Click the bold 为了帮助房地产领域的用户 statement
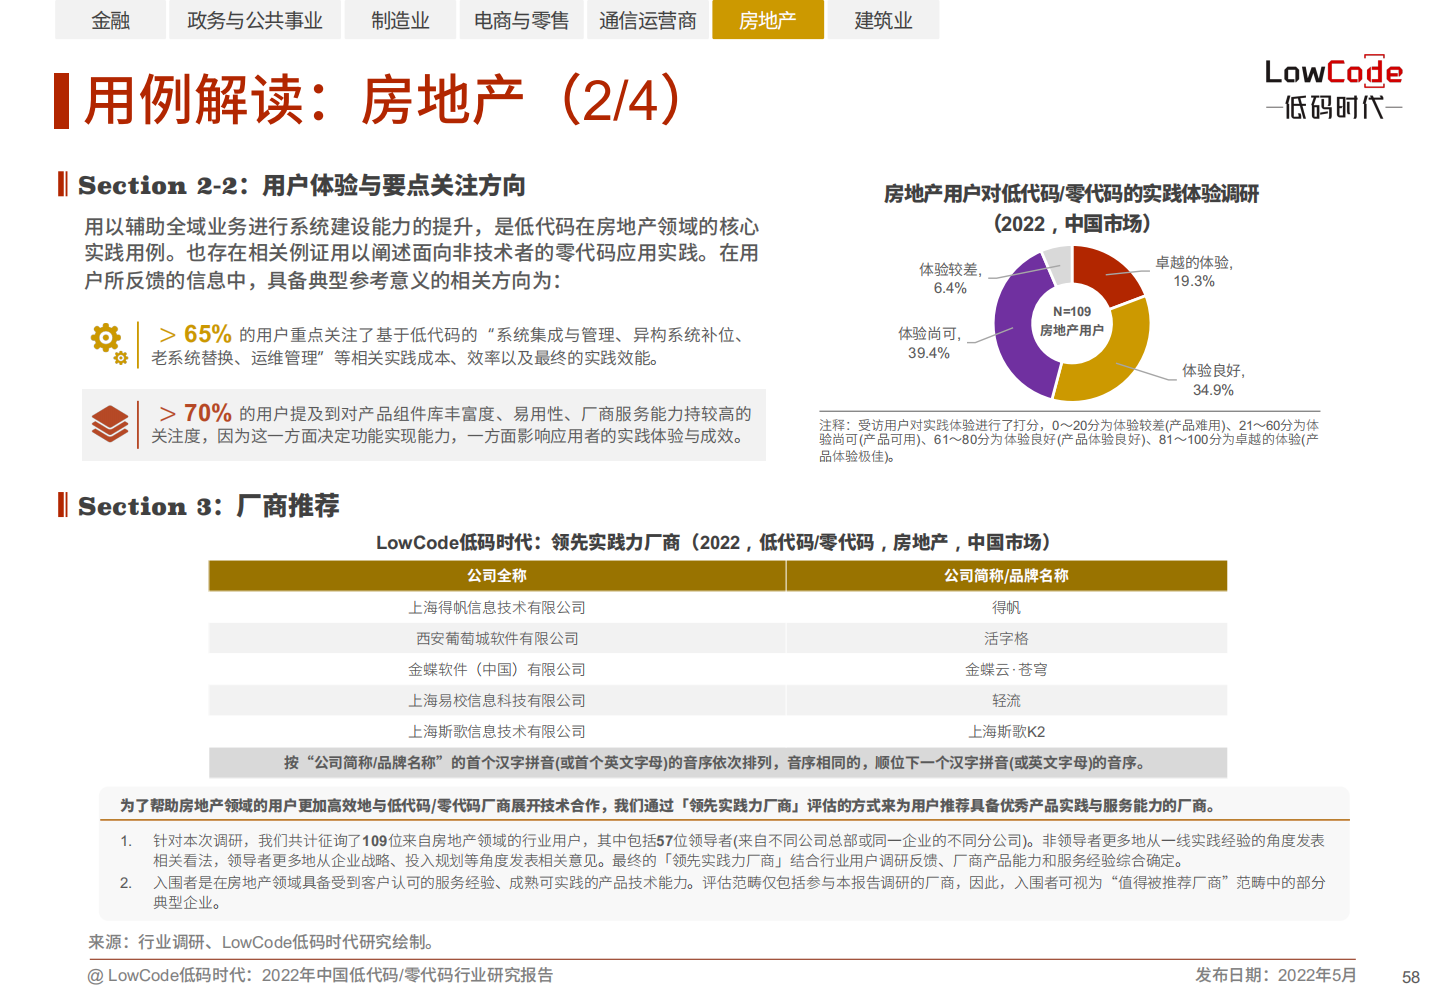Screen dimensions: 1444x1000 [x=668, y=805]
